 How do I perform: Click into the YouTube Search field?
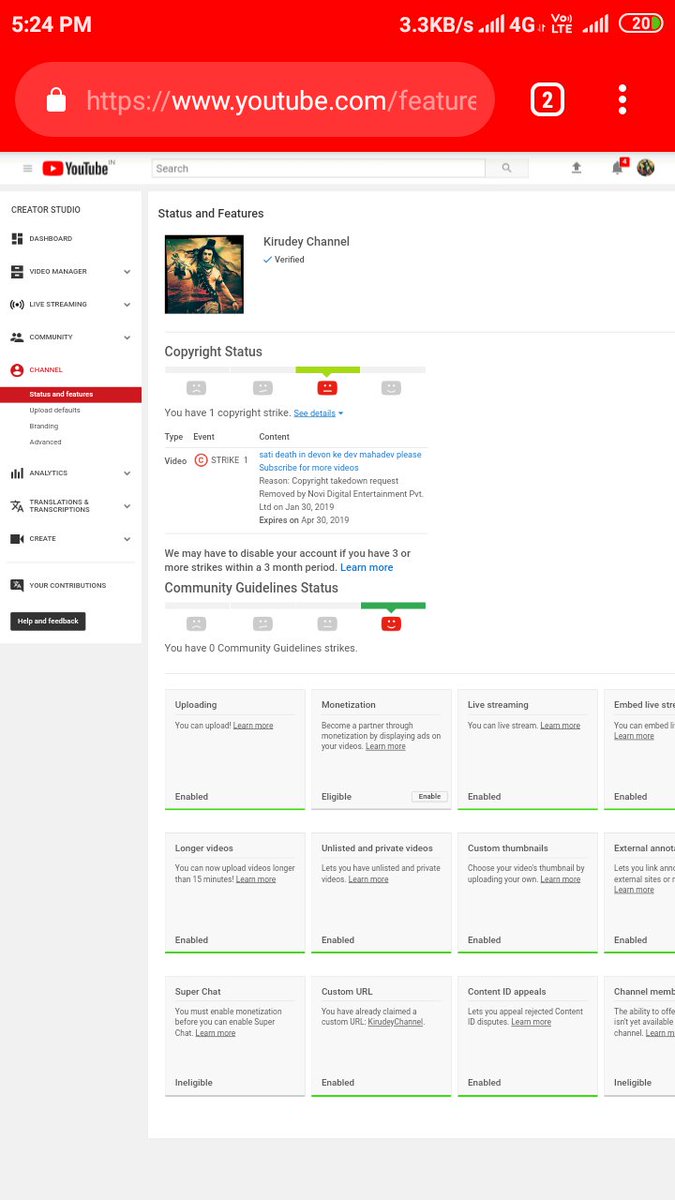point(318,168)
